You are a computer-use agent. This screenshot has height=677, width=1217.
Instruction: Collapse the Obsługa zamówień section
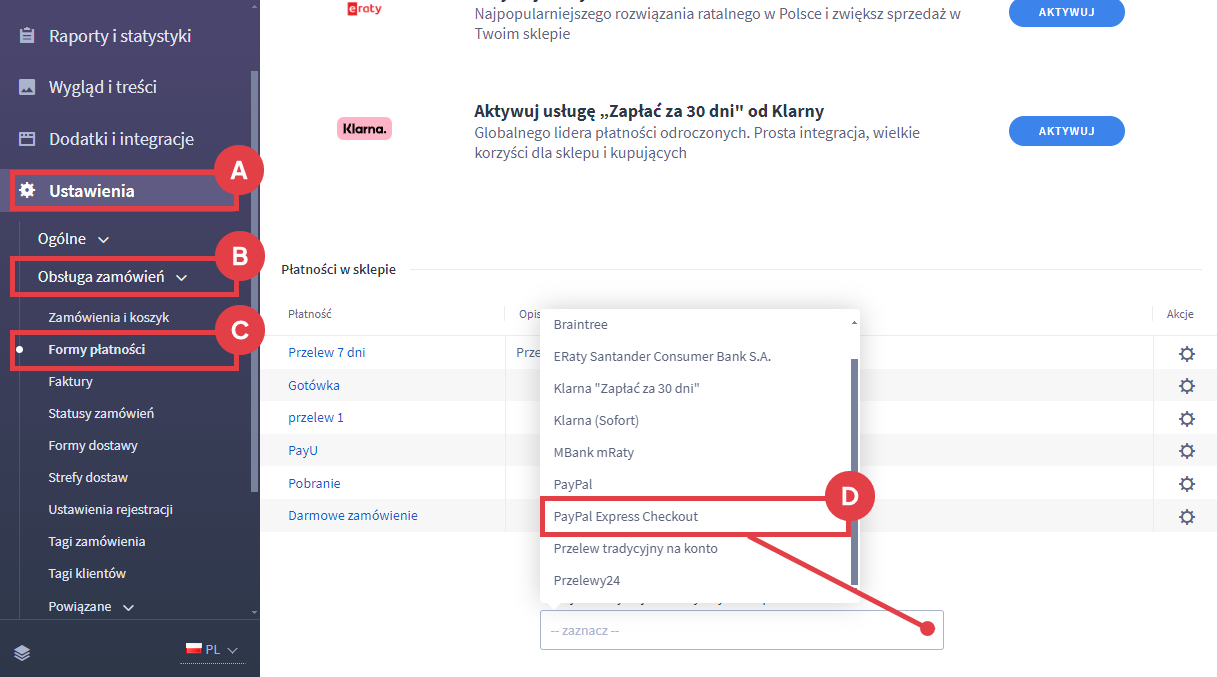click(112, 277)
